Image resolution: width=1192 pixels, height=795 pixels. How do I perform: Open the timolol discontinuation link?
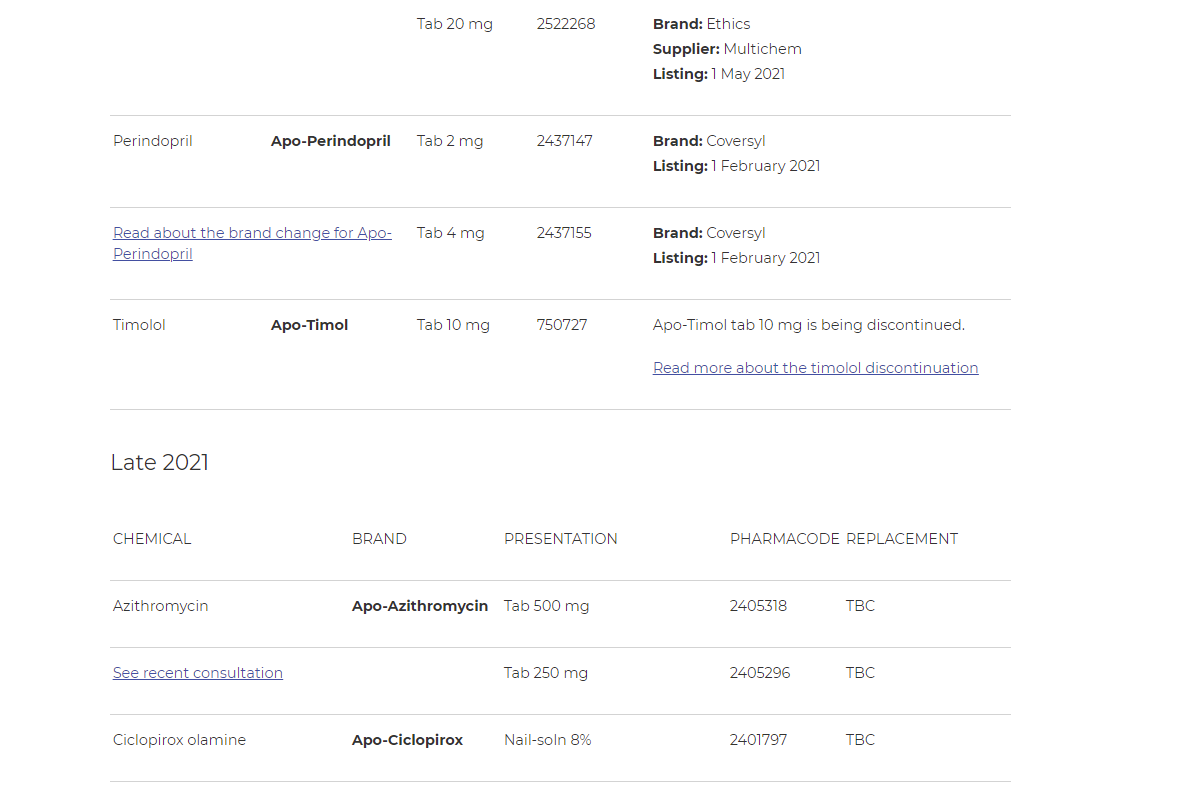[815, 368]
